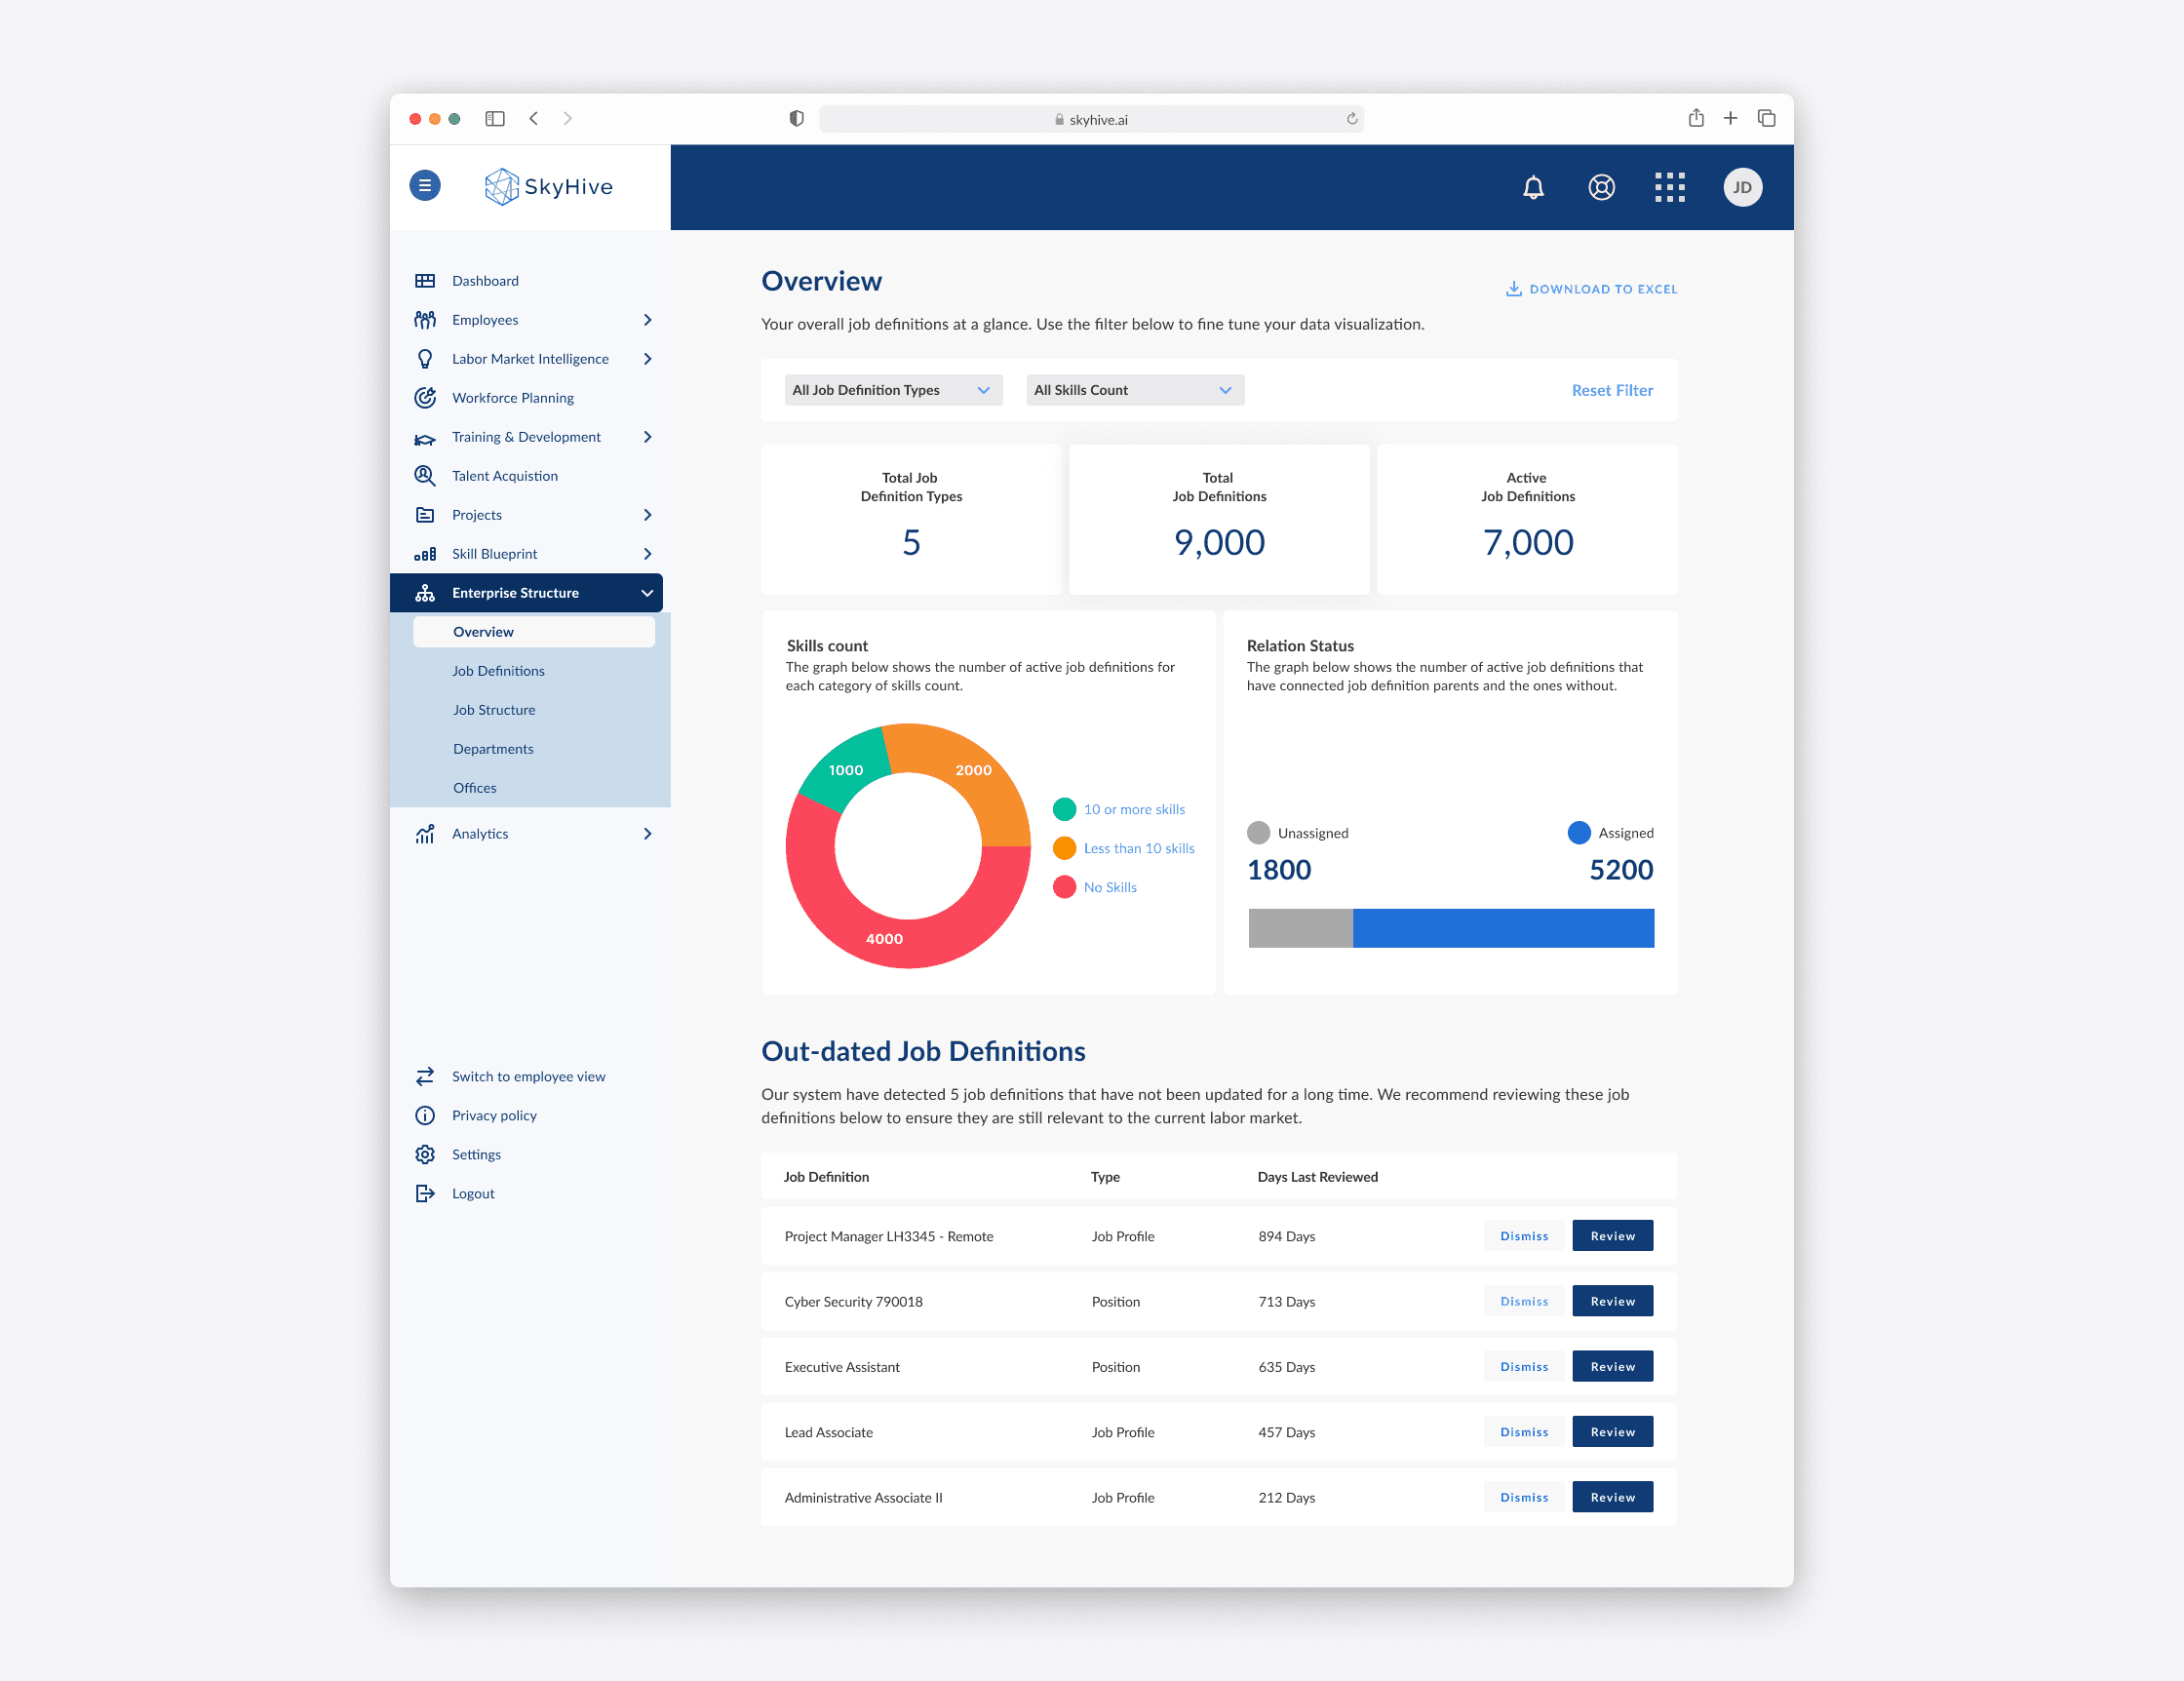The height and width of the screenshot is (1681, 2184).
Task: Click the Safari share icon
Action: click(1696, 118)
